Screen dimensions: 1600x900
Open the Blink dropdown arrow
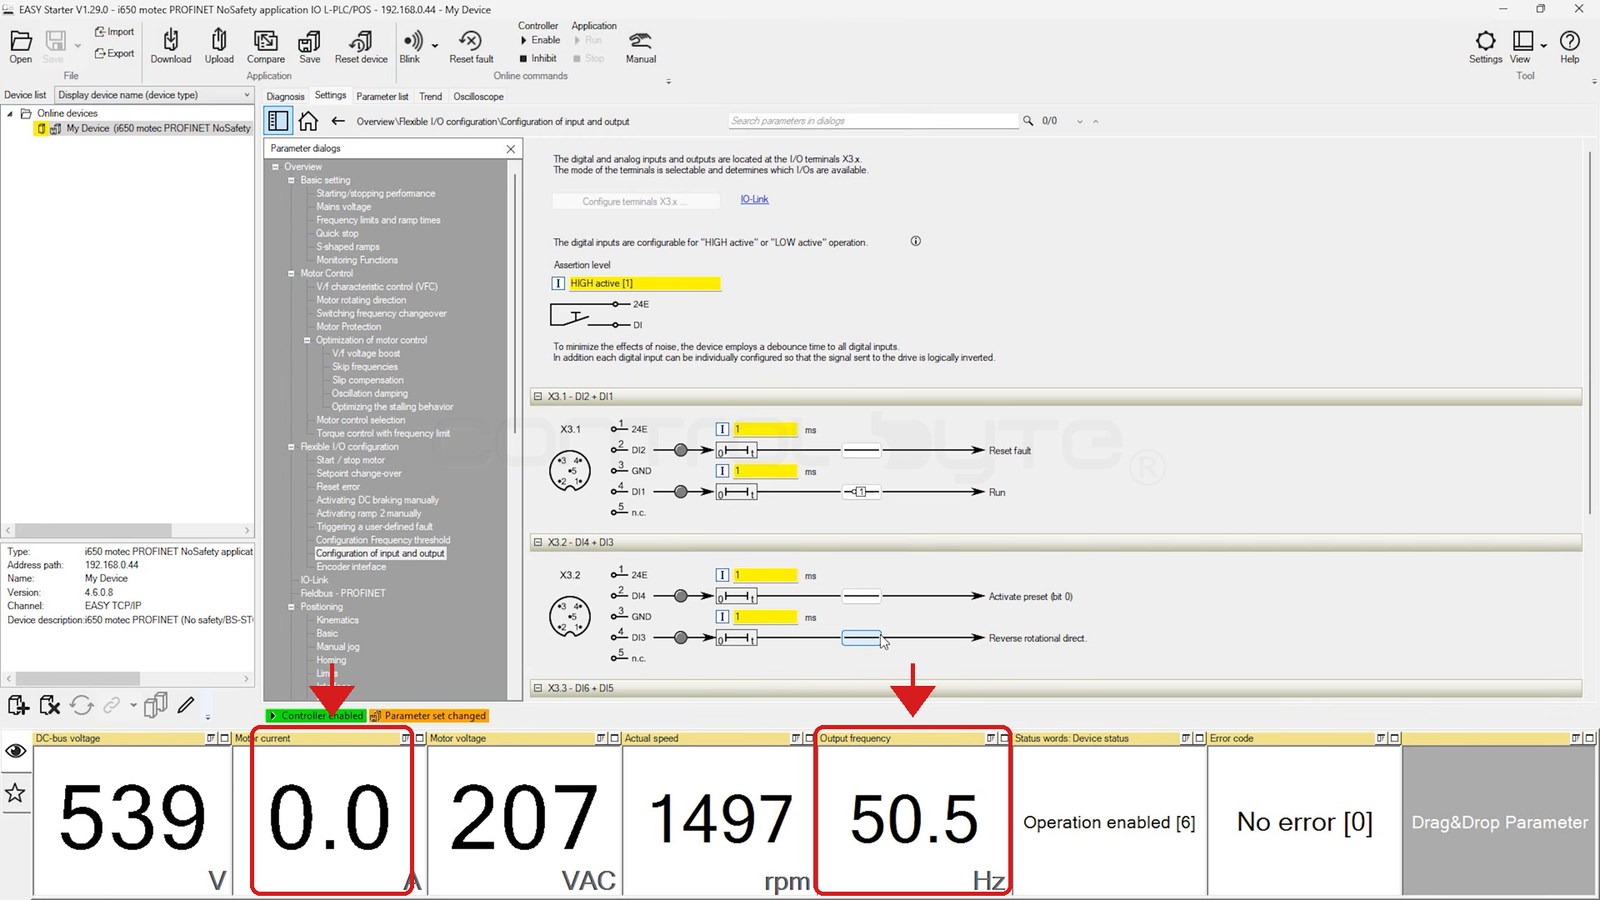click(435, 45)
